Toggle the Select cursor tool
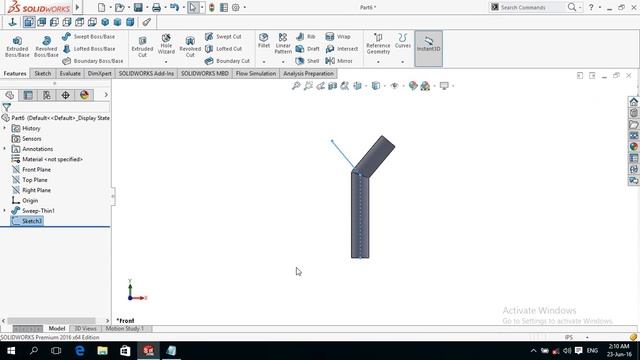 pos(193,7)
